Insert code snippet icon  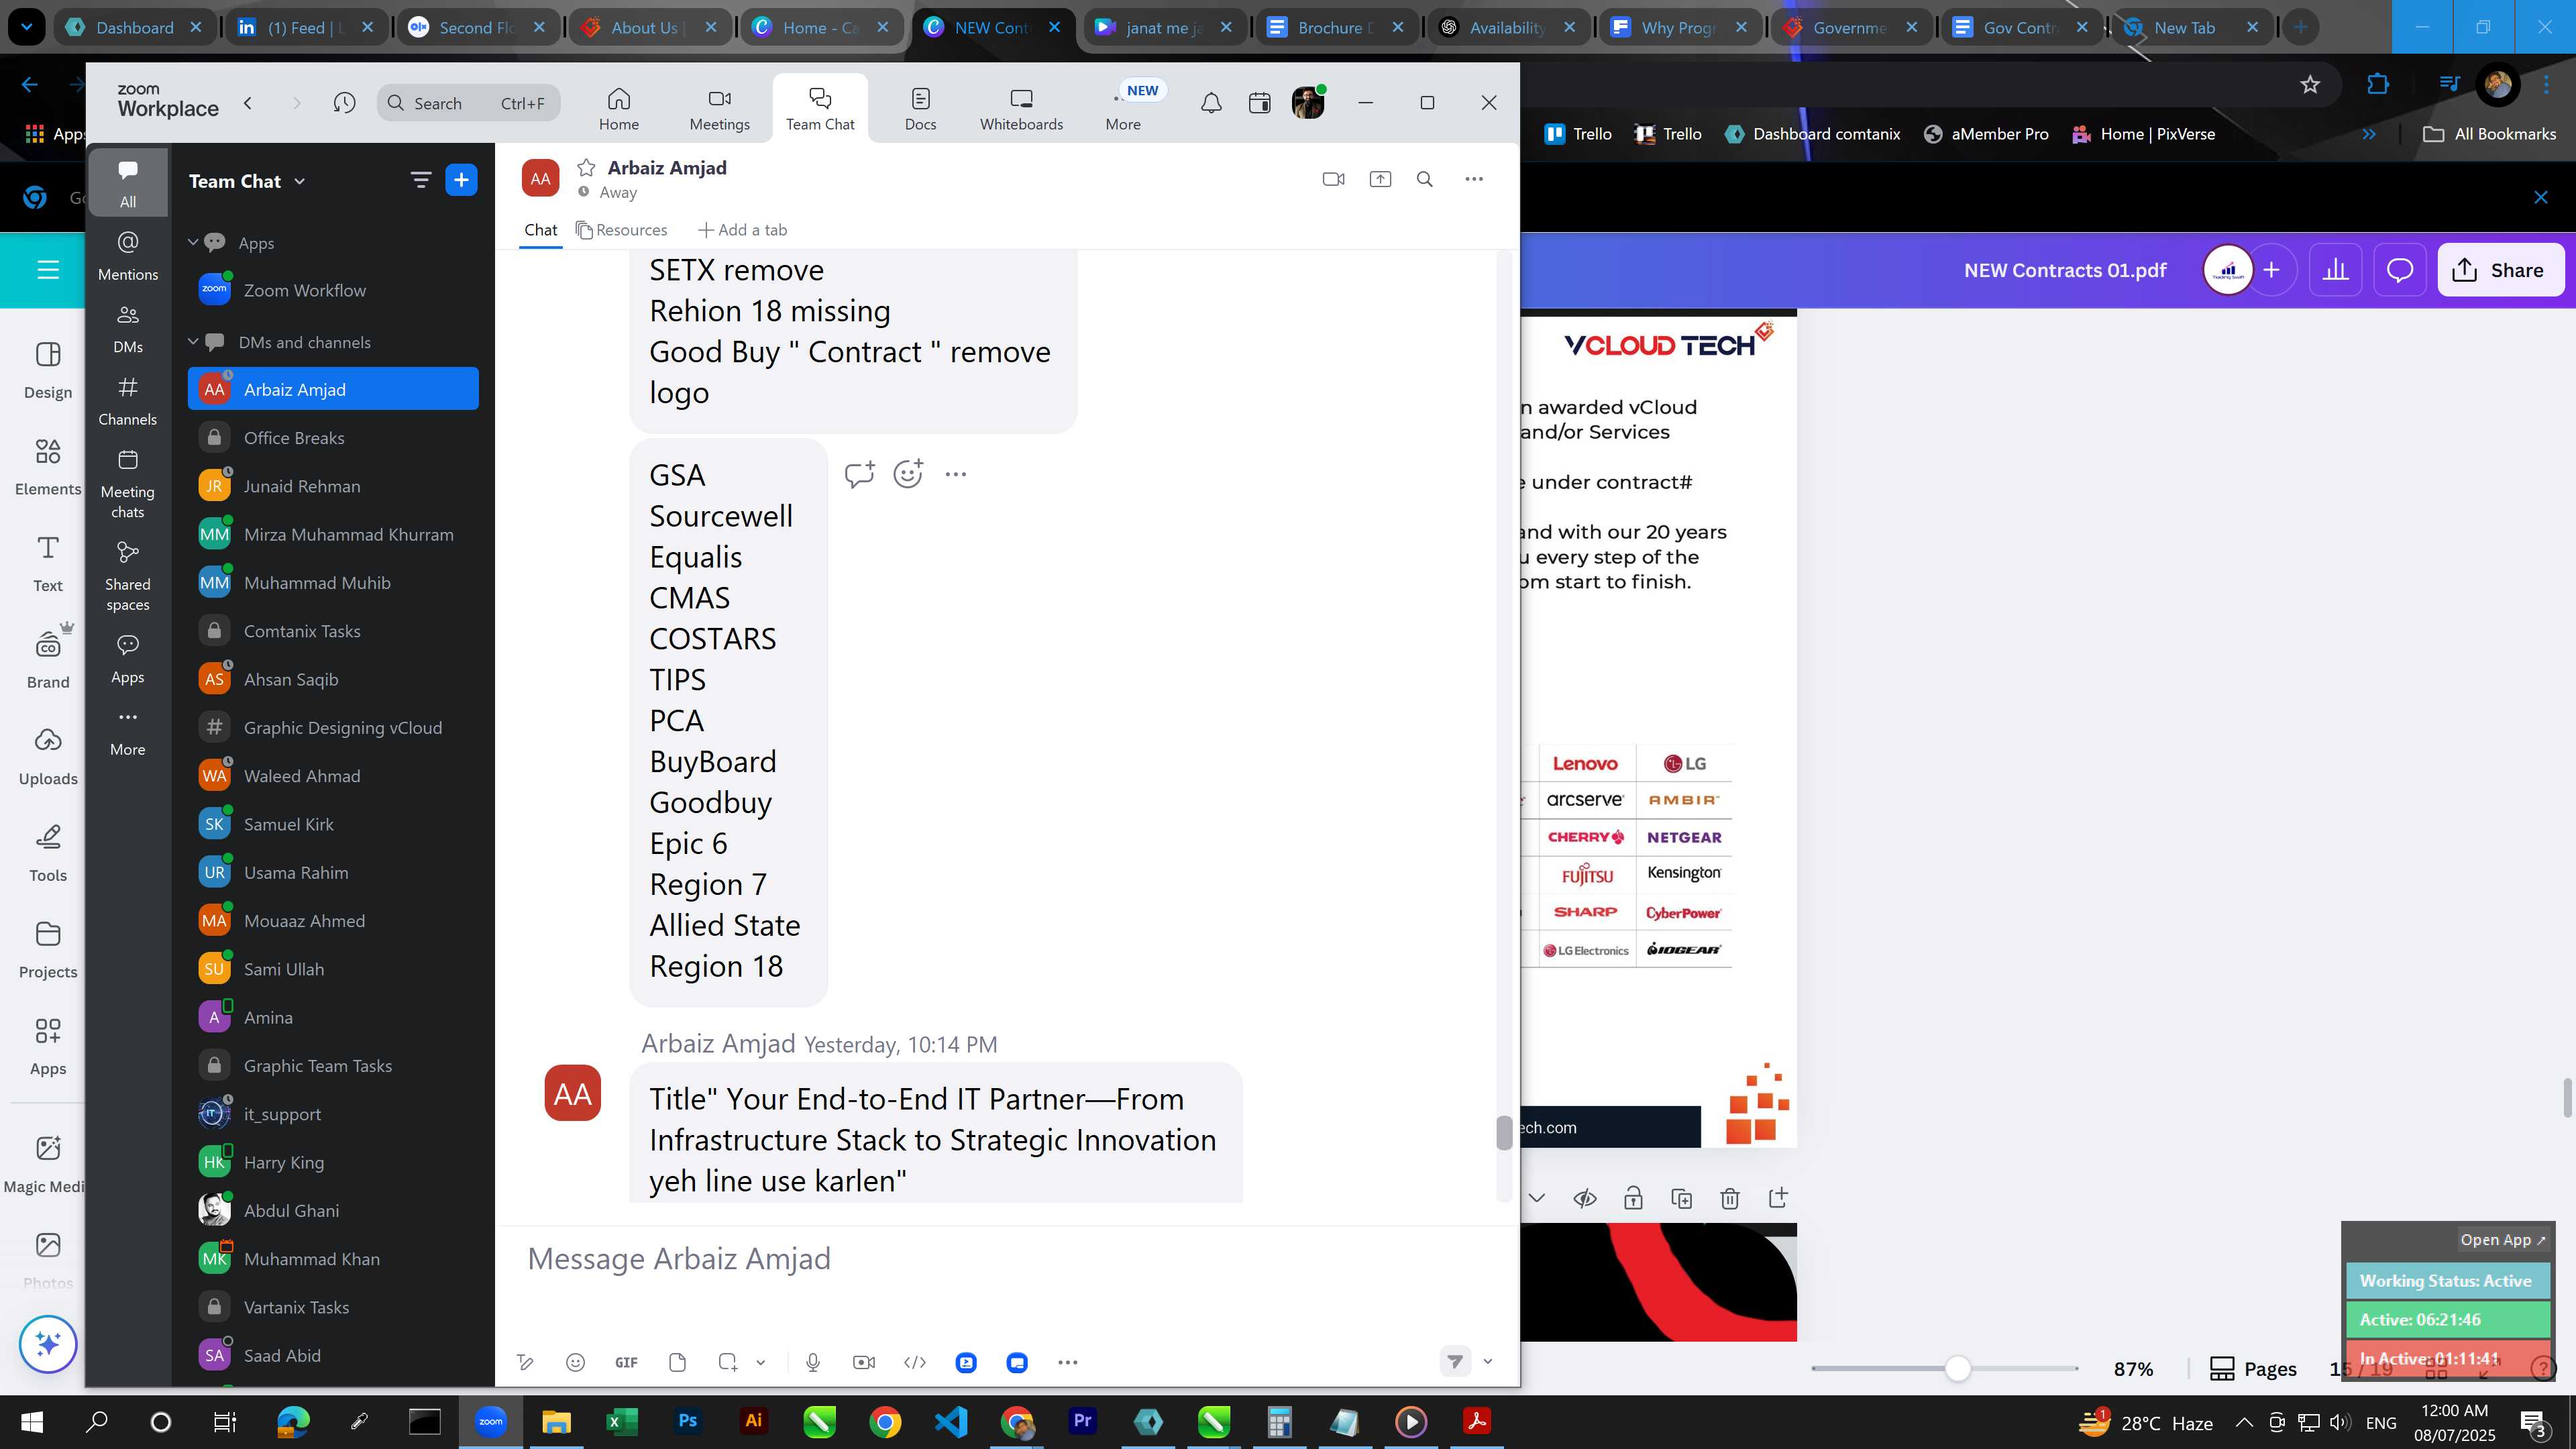click(x=915, y=1362)
